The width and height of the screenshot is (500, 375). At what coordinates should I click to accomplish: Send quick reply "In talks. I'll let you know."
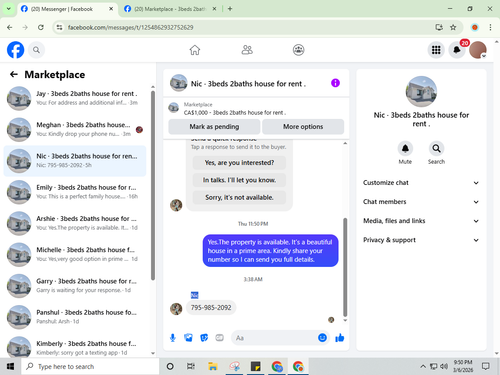[x=239, y=180]
